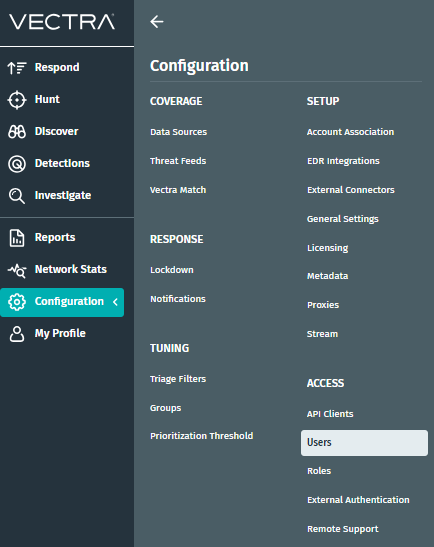Click the Detections target icon
This screenshot has height=547, width=434.
pyautogui.click(x=17, y=164)
